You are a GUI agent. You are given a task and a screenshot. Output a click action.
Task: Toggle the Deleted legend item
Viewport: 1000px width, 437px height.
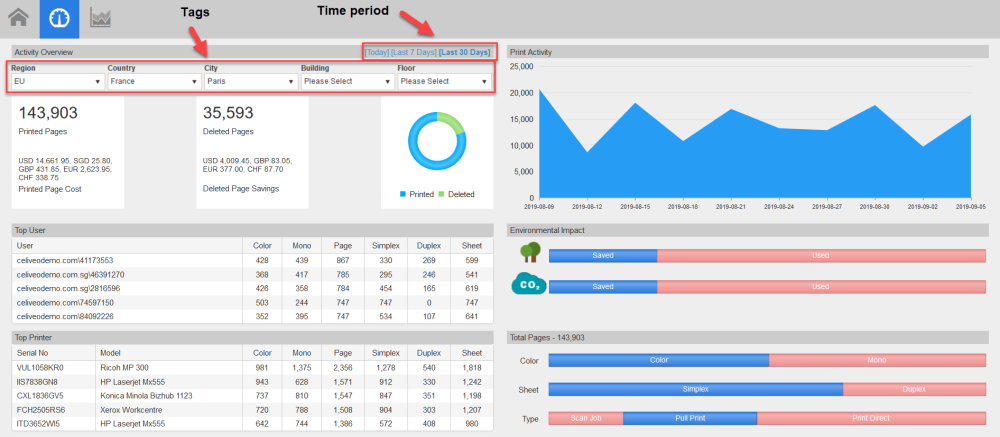pos(457,195)
